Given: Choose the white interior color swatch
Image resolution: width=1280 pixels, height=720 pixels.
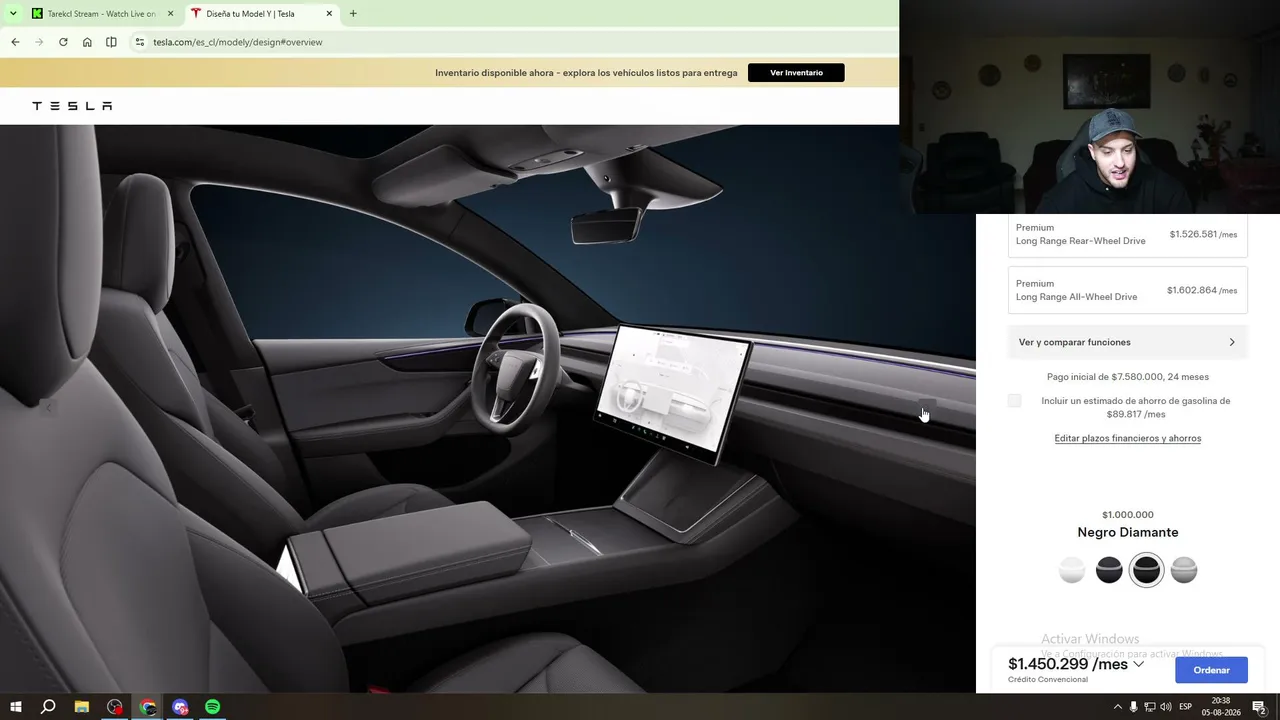Looking at the screenshot, I should tap(1072, 570).
